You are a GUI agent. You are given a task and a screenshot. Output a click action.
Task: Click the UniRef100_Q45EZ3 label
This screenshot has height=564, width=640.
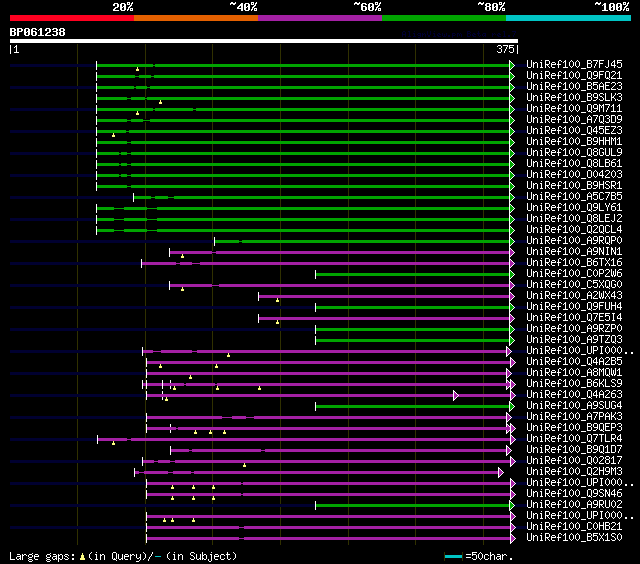tap(574, 131)
